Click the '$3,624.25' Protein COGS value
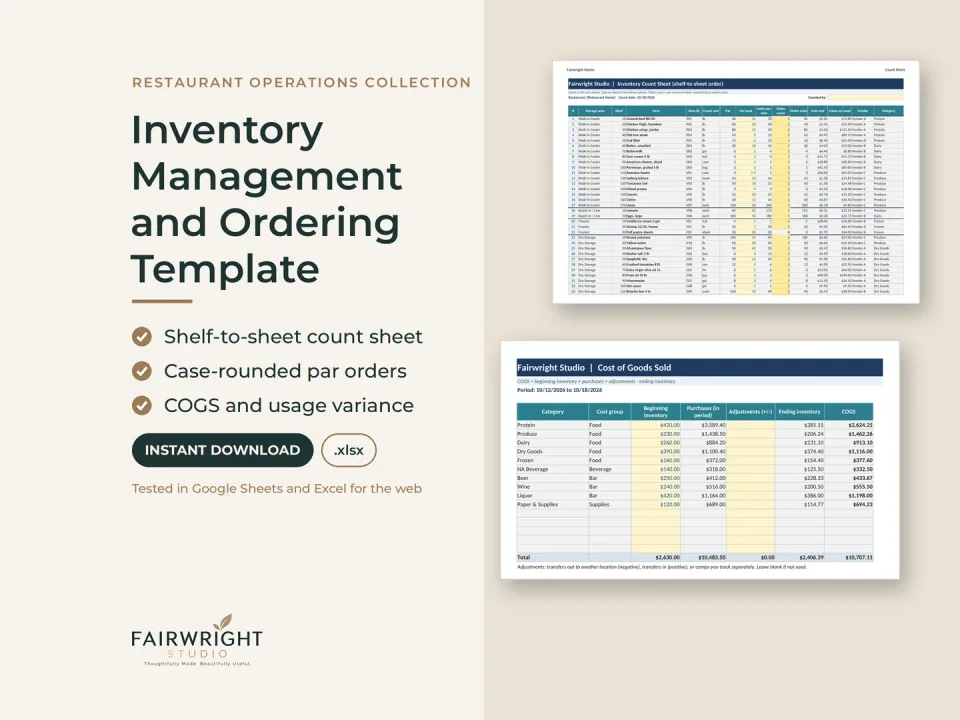The height and width of the screenshot is (720, 960). point(860,425)
